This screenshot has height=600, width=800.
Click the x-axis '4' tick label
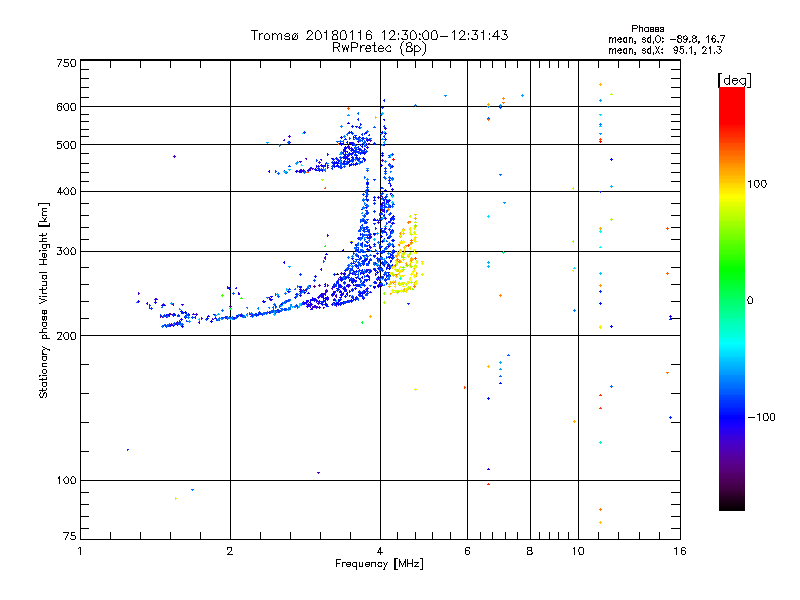click(380, 551)
